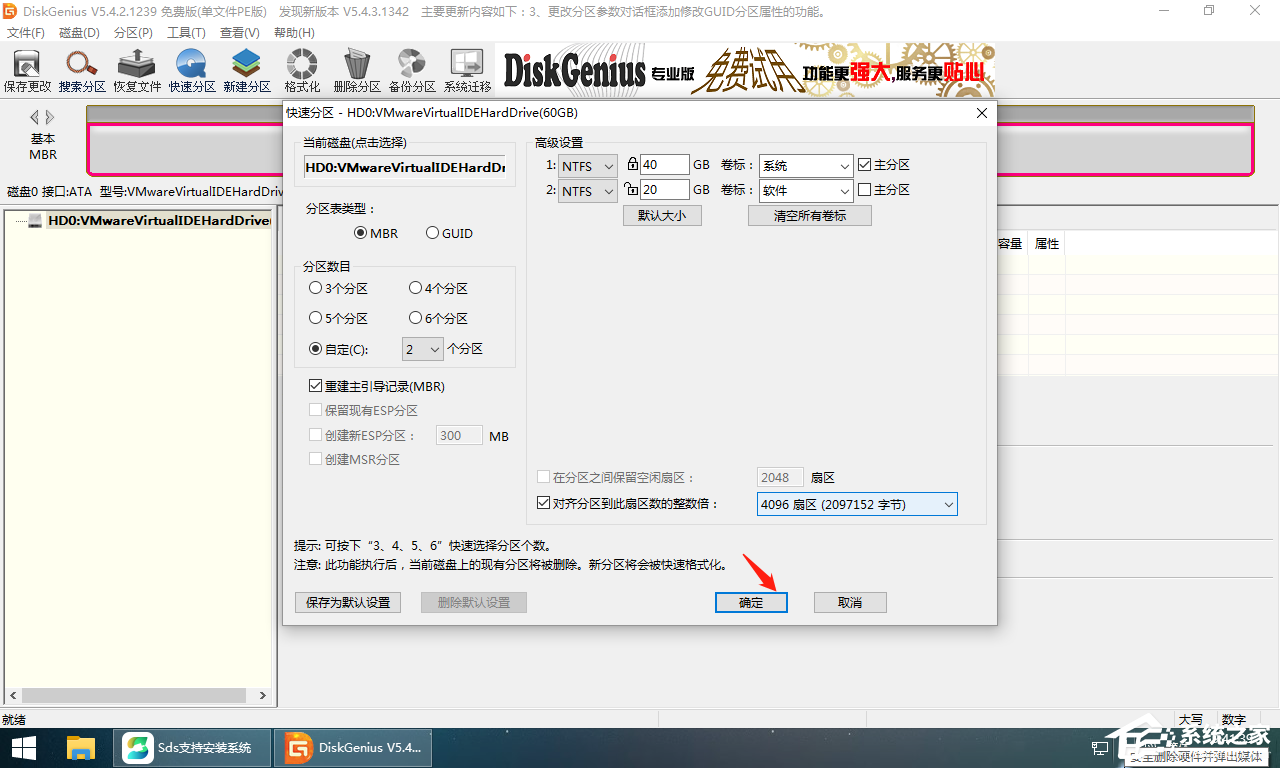Image resolution: width=1280 pixels, height=768 pixels.
Task: Open the Search Partitions (搜索分区) tool
Action: 82,71
